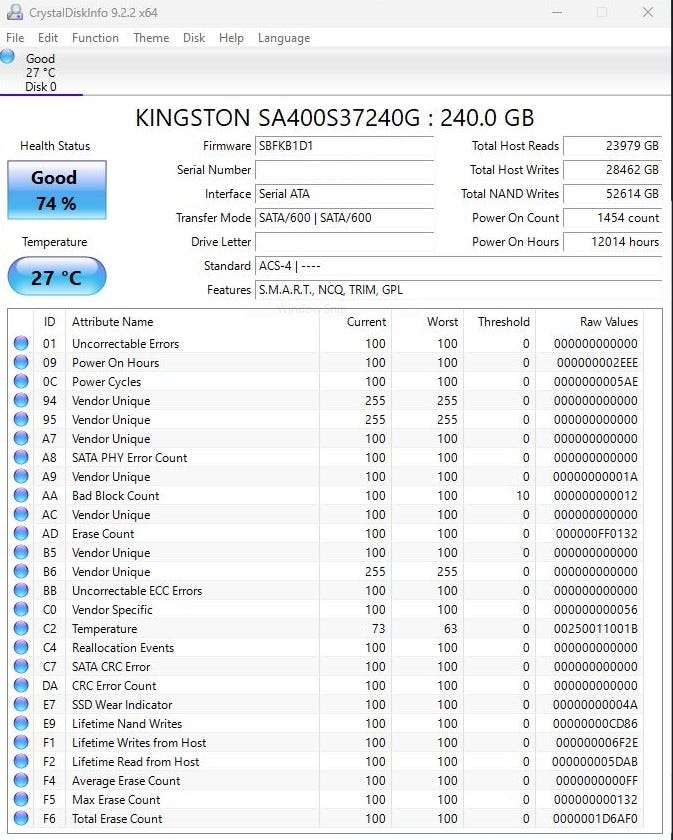
Task: Click the status orb for ID 95 row
Action: tap(21, 419)
